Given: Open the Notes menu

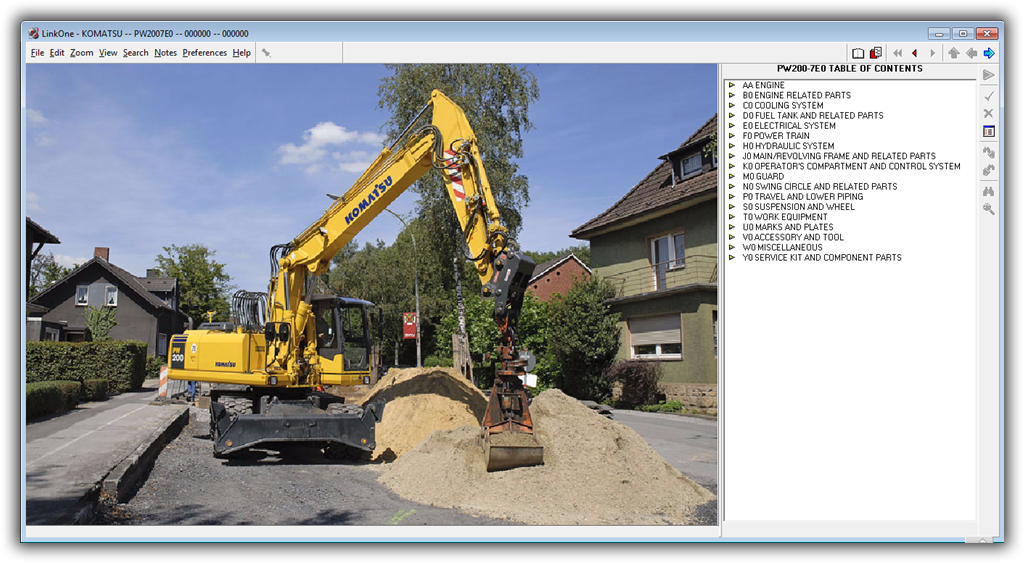Looking at the screenshot, I should [165, 53].
